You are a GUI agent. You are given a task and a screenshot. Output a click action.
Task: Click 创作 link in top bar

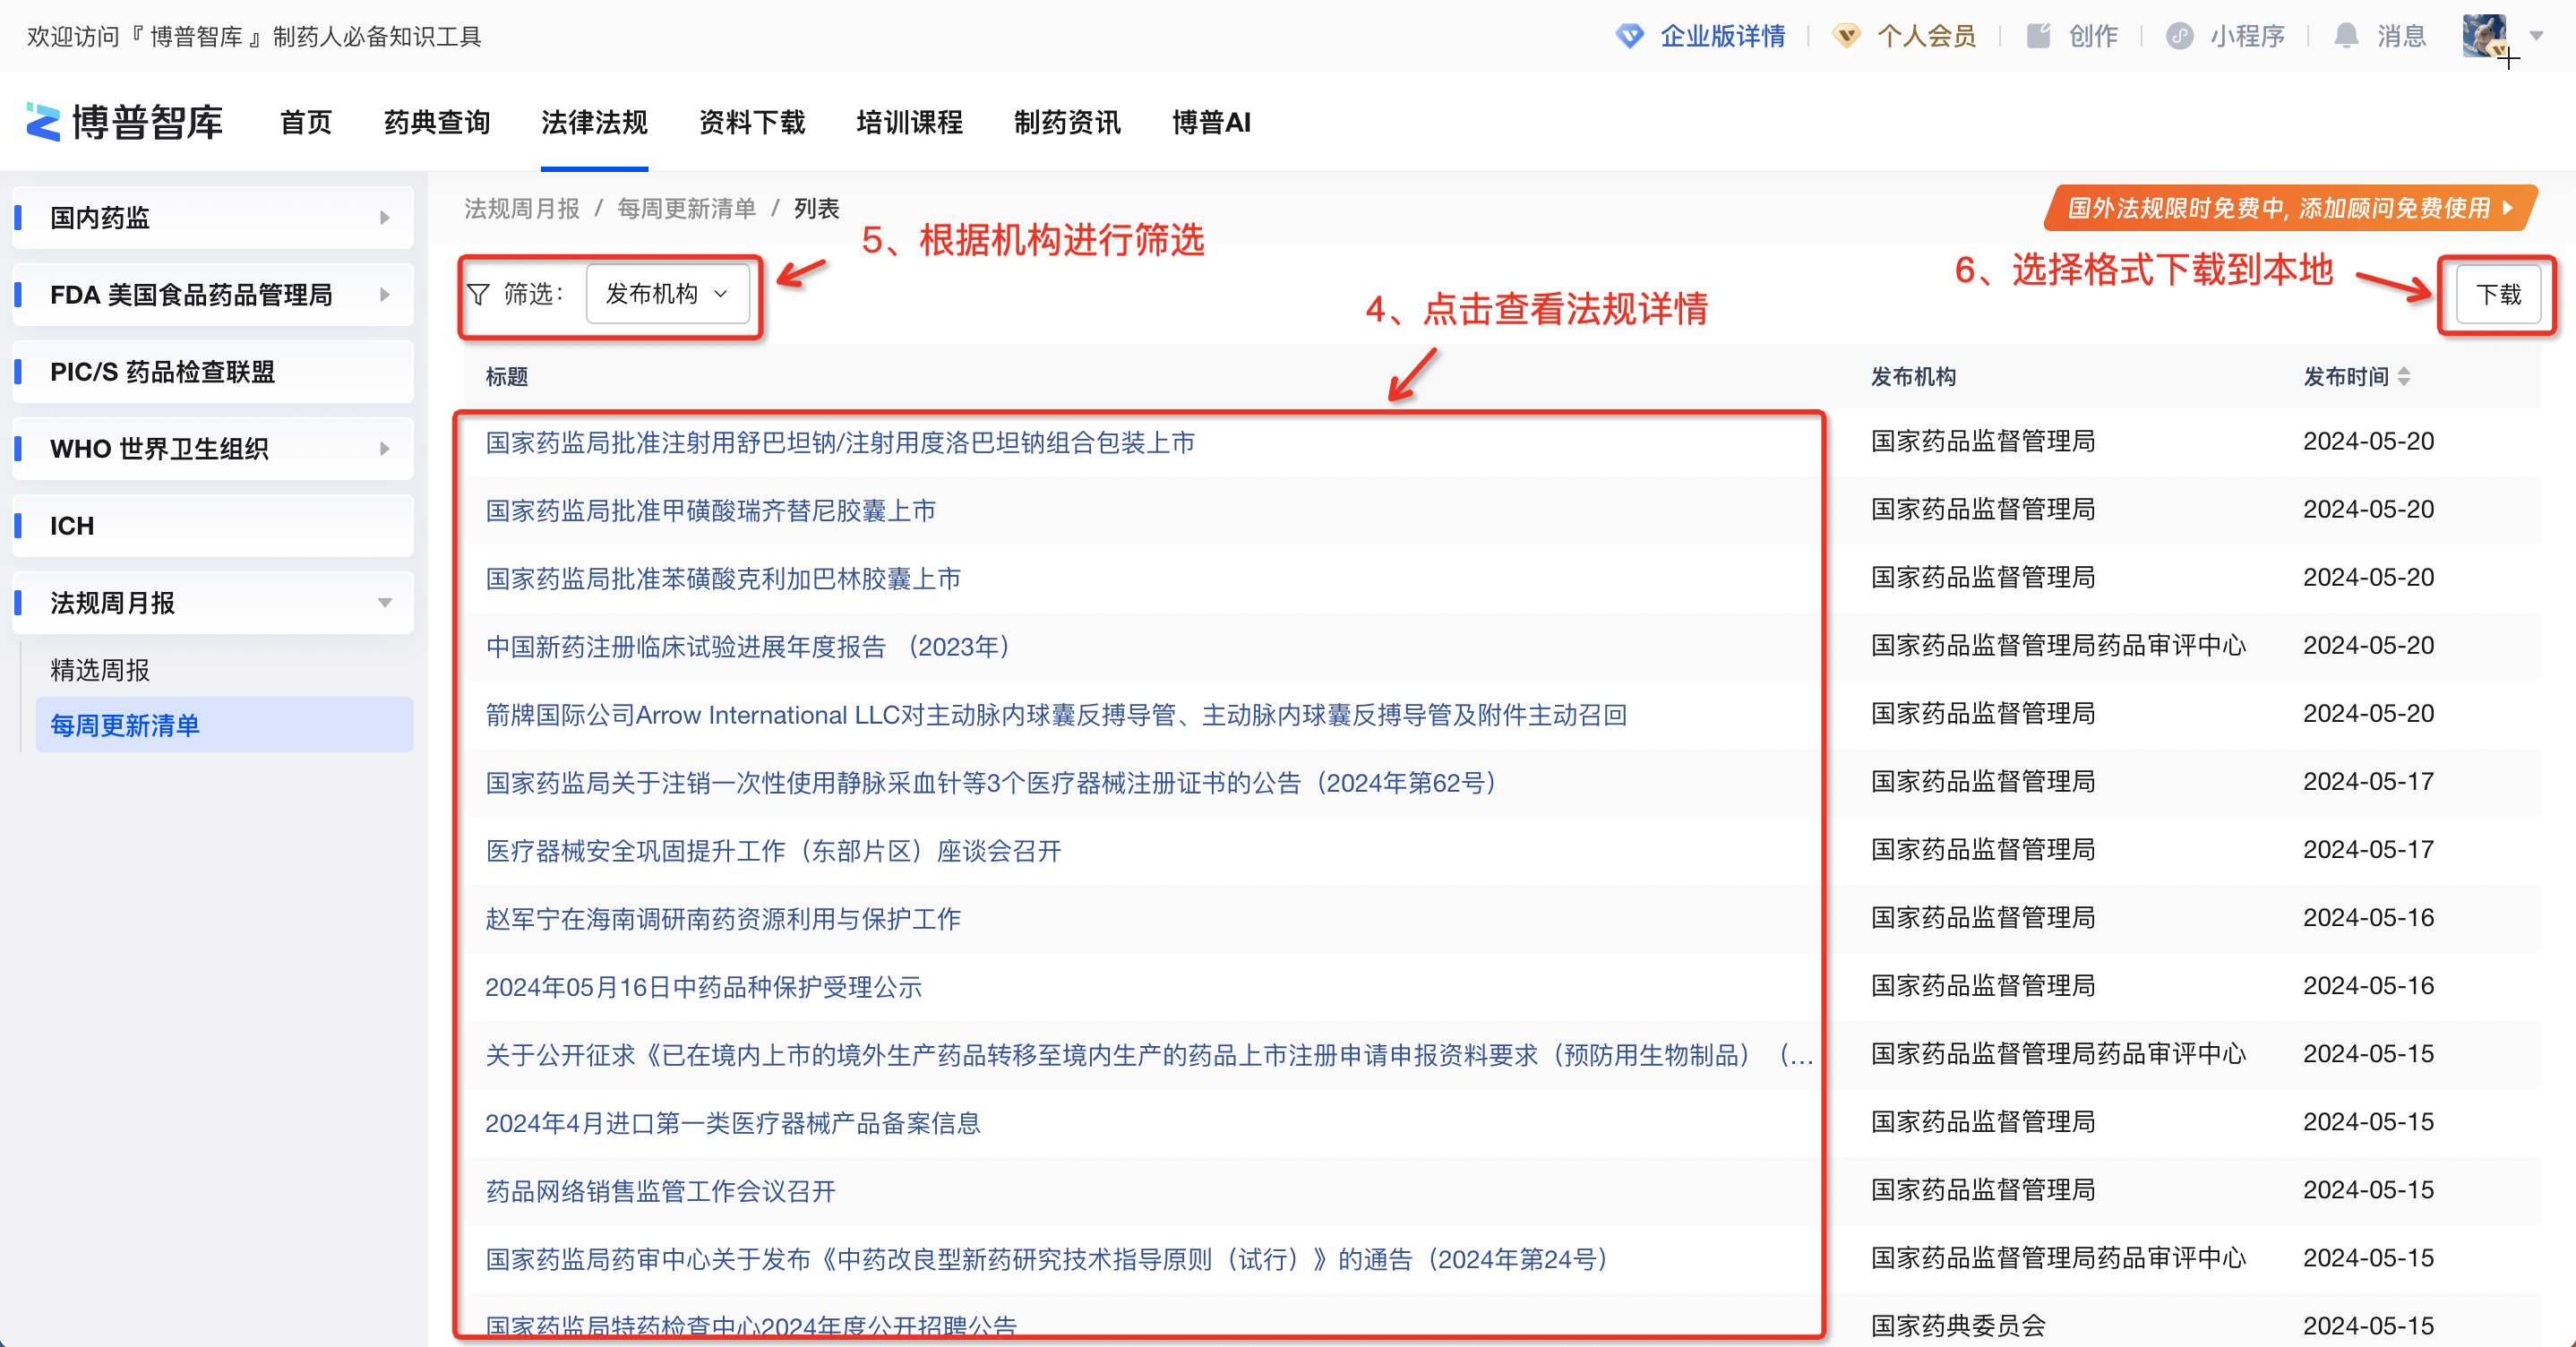(x=2093, y=36)
